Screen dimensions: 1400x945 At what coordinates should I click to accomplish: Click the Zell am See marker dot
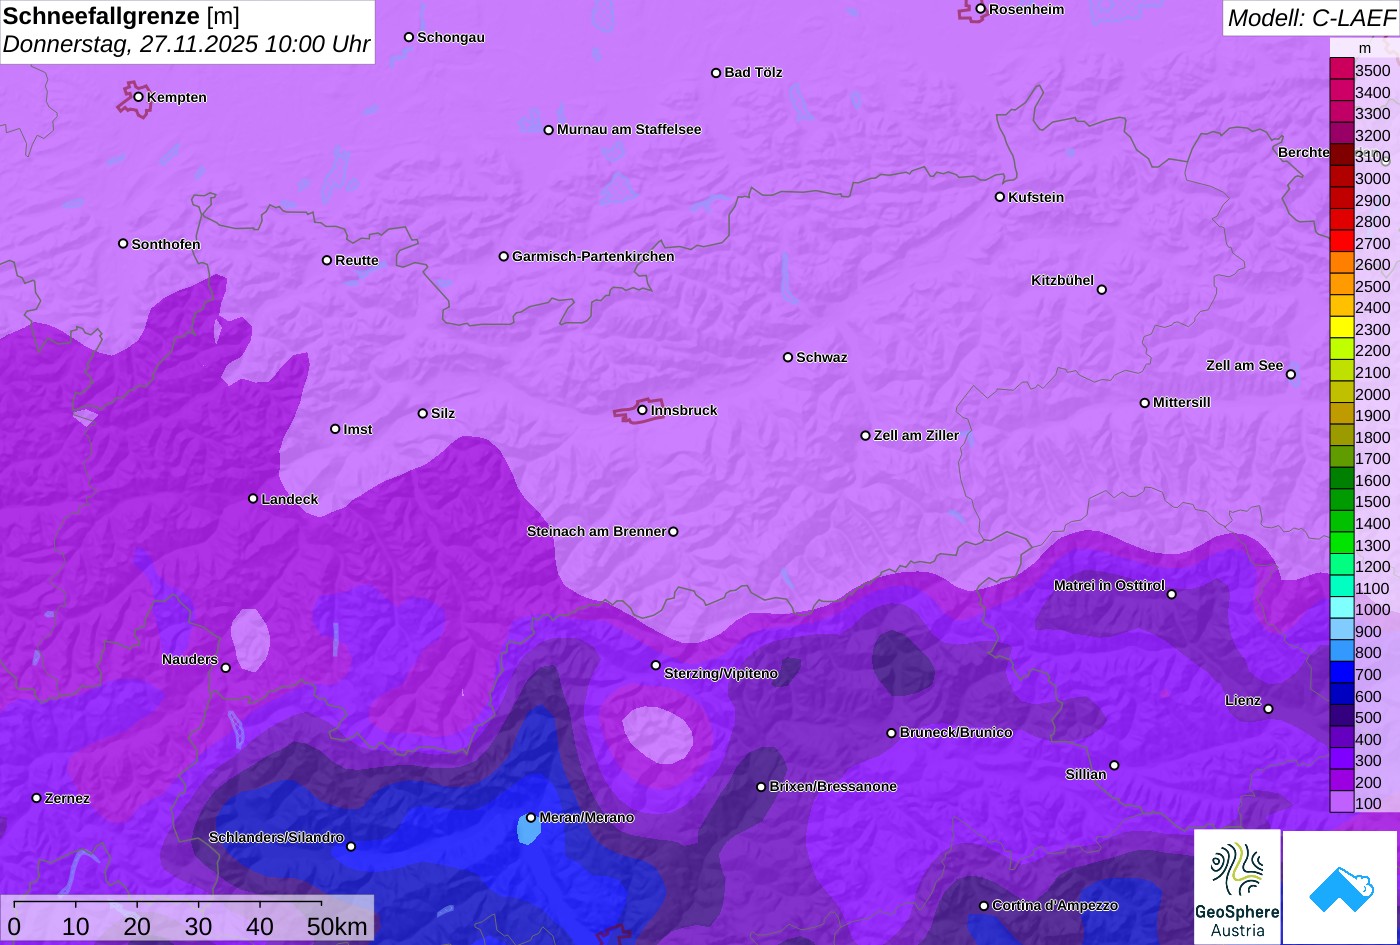(1291, 374)
